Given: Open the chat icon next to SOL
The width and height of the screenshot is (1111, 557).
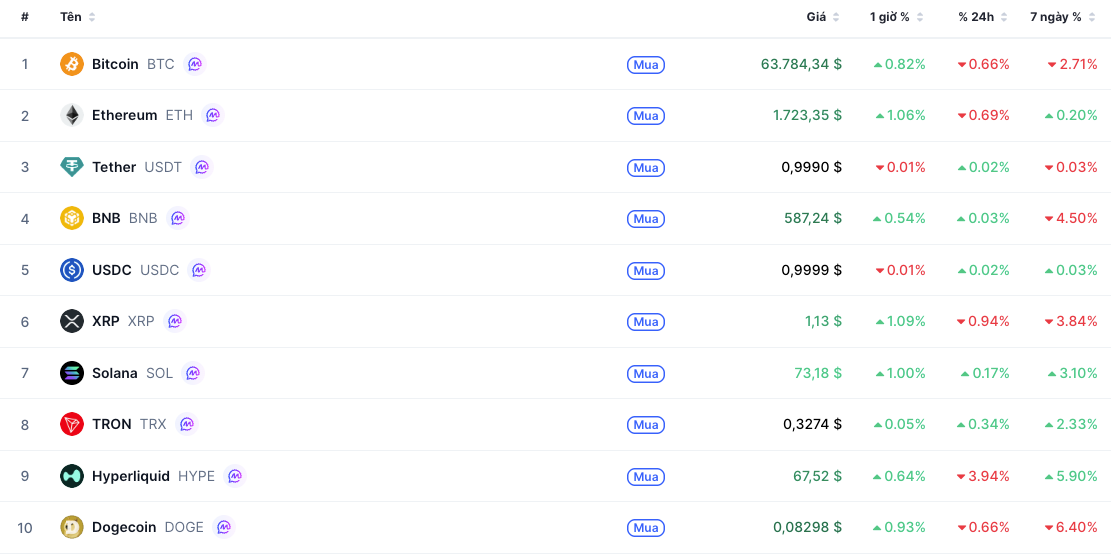Looking at the screenshot, I should pos(193,373).
